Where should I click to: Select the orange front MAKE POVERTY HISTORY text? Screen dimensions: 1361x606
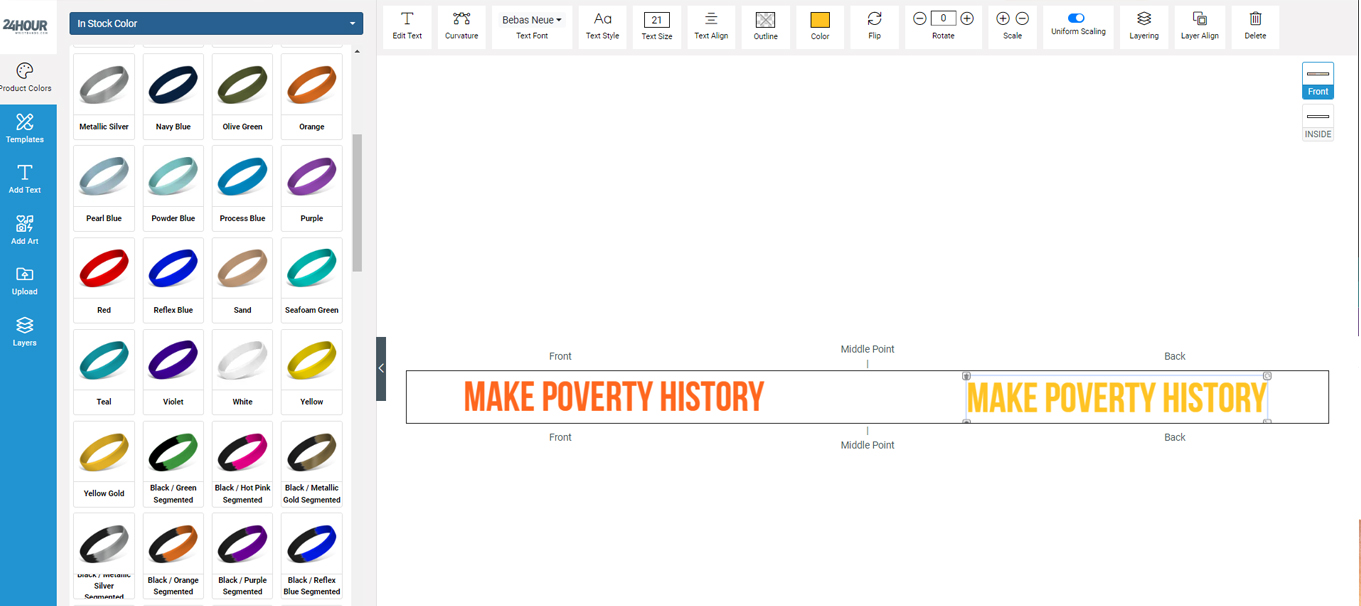click(x=614, y=397)
